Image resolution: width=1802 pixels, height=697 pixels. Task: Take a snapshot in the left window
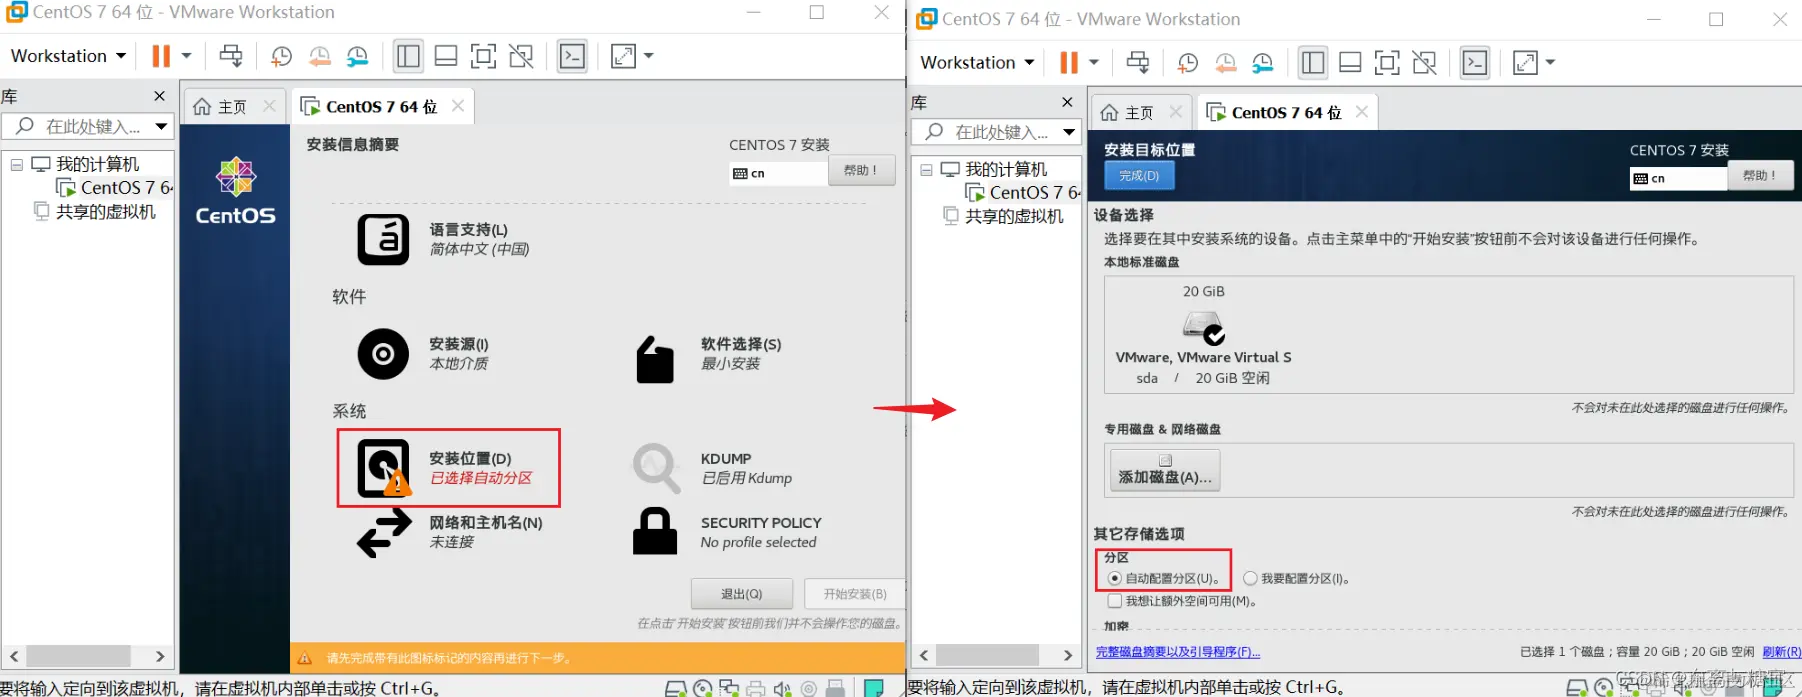pos(282,56)
